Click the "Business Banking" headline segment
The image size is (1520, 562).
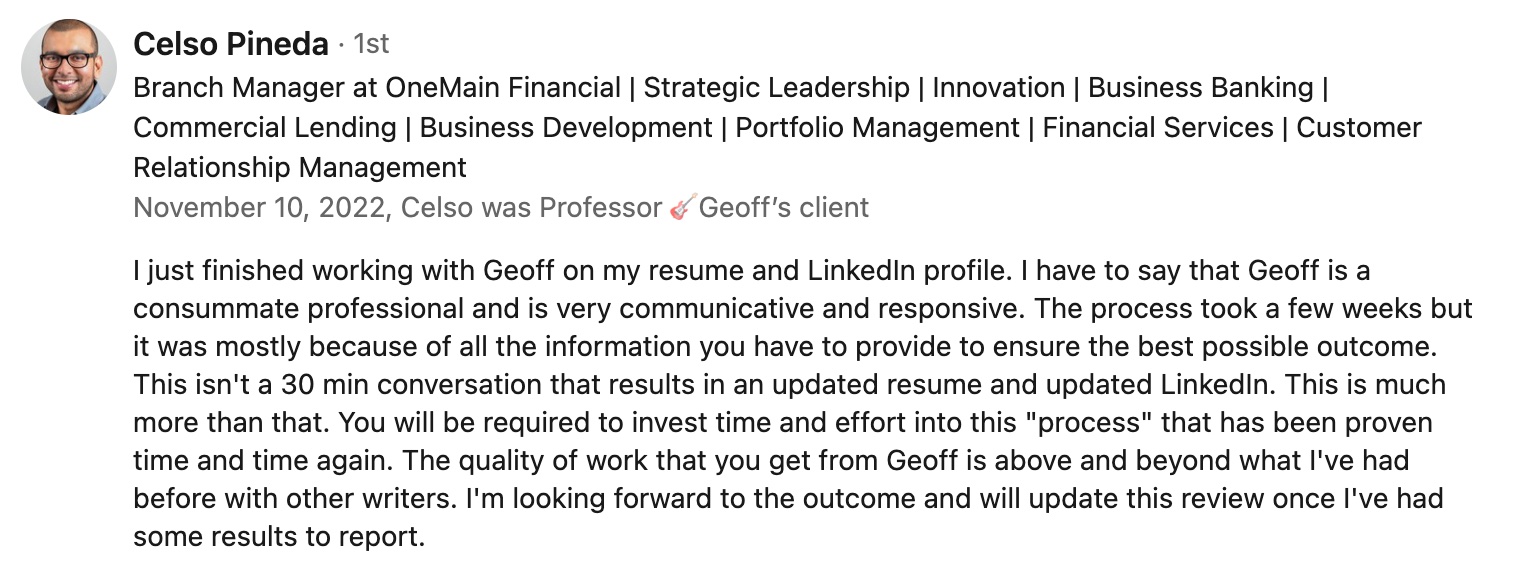[x=1200, y=88]
